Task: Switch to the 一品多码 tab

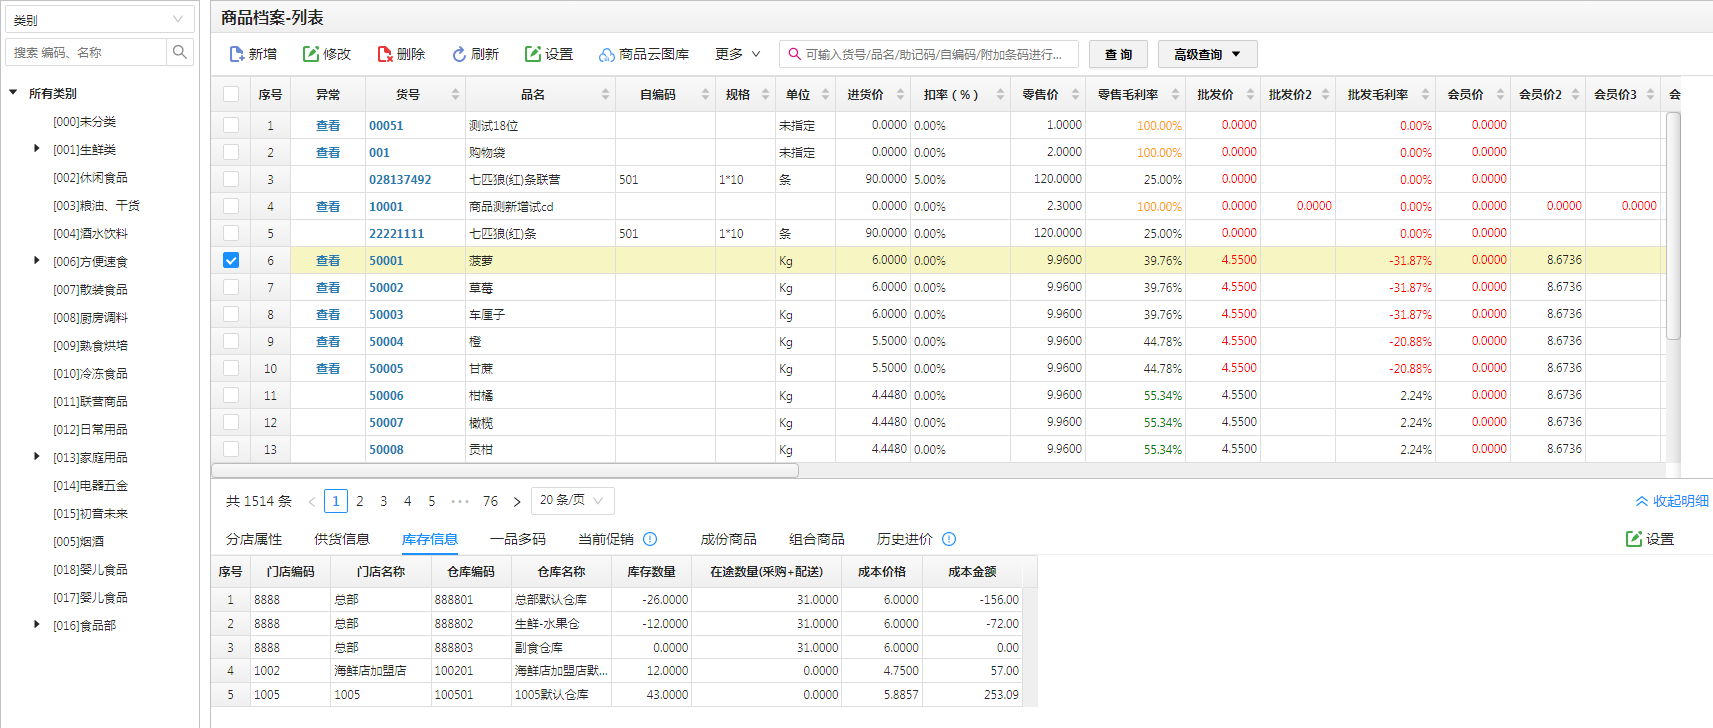Action: [x=518, y=539]
